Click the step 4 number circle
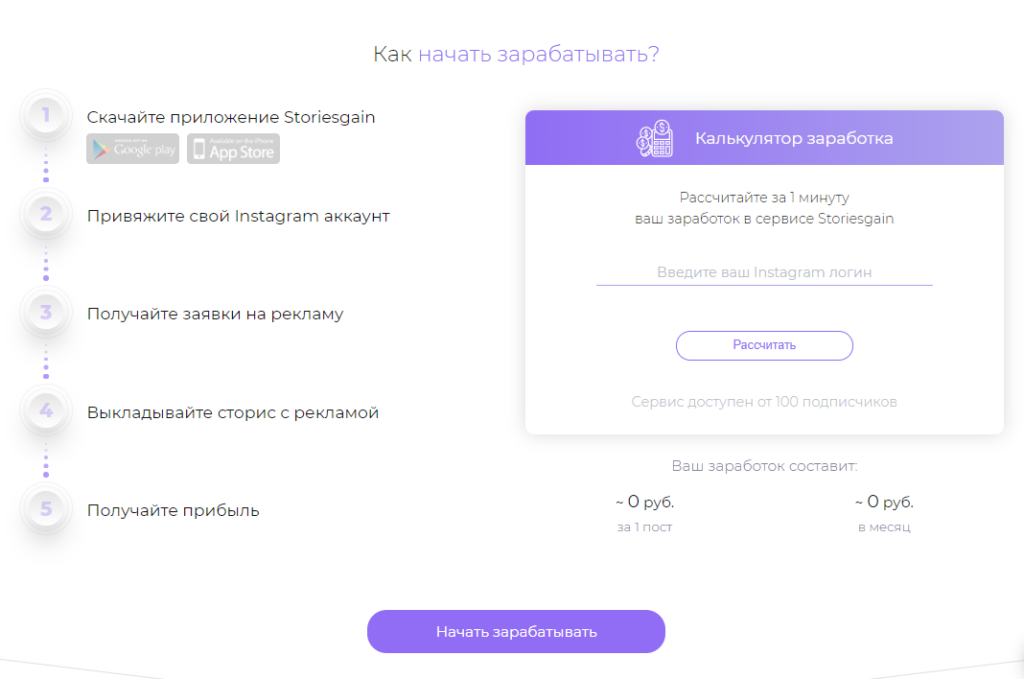 pyautogui.click(x=46, y=411)
